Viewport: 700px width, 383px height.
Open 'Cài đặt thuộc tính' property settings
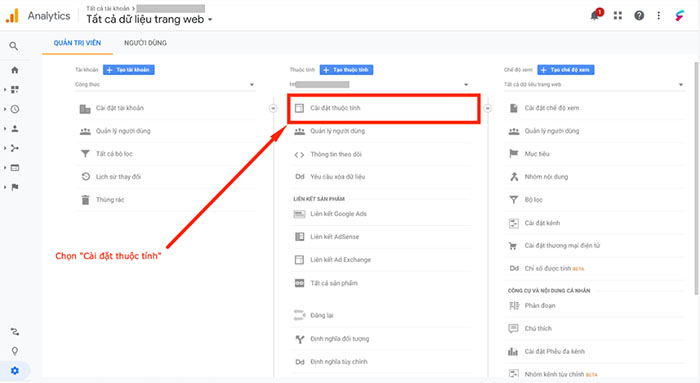(383, 108)
